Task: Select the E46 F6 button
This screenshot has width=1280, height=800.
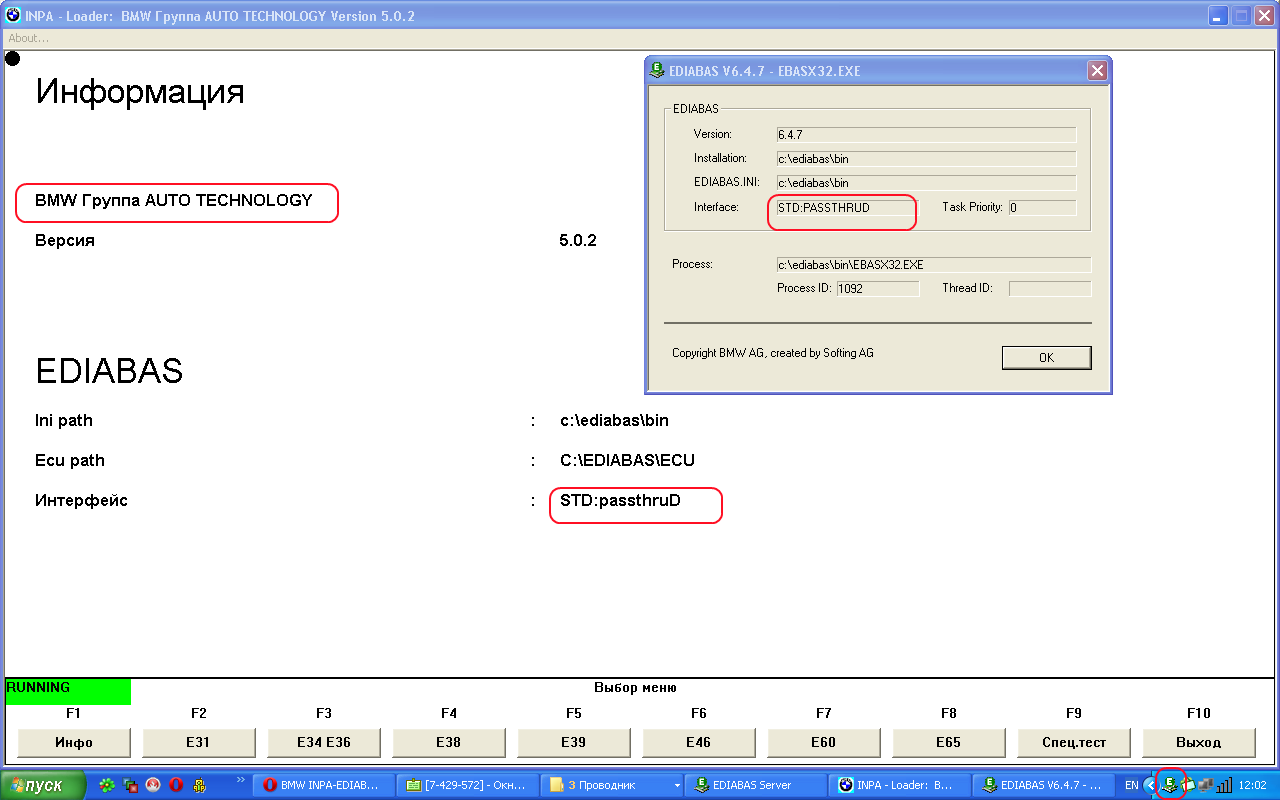Action: [x=700, y=742]
